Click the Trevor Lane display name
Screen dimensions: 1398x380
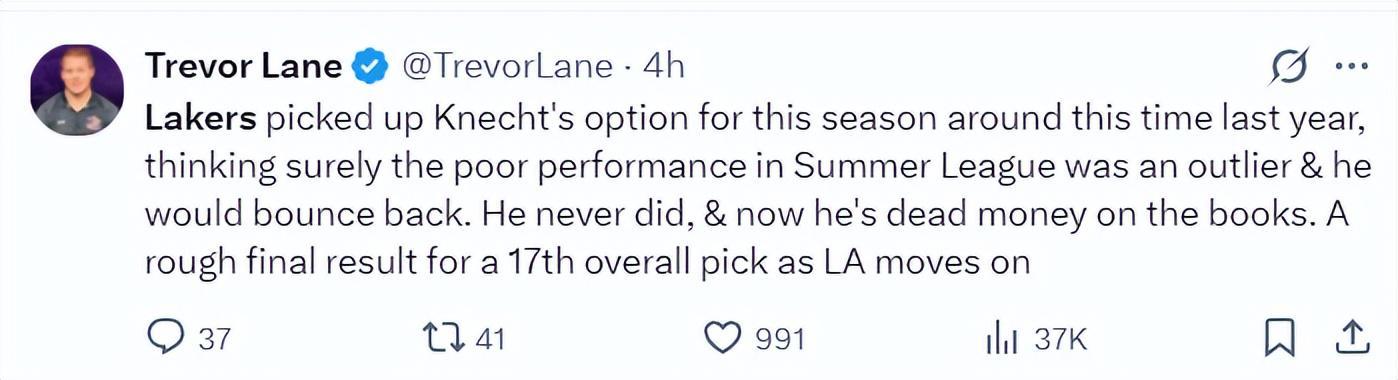pyautogui.click(x=243, y=67)
